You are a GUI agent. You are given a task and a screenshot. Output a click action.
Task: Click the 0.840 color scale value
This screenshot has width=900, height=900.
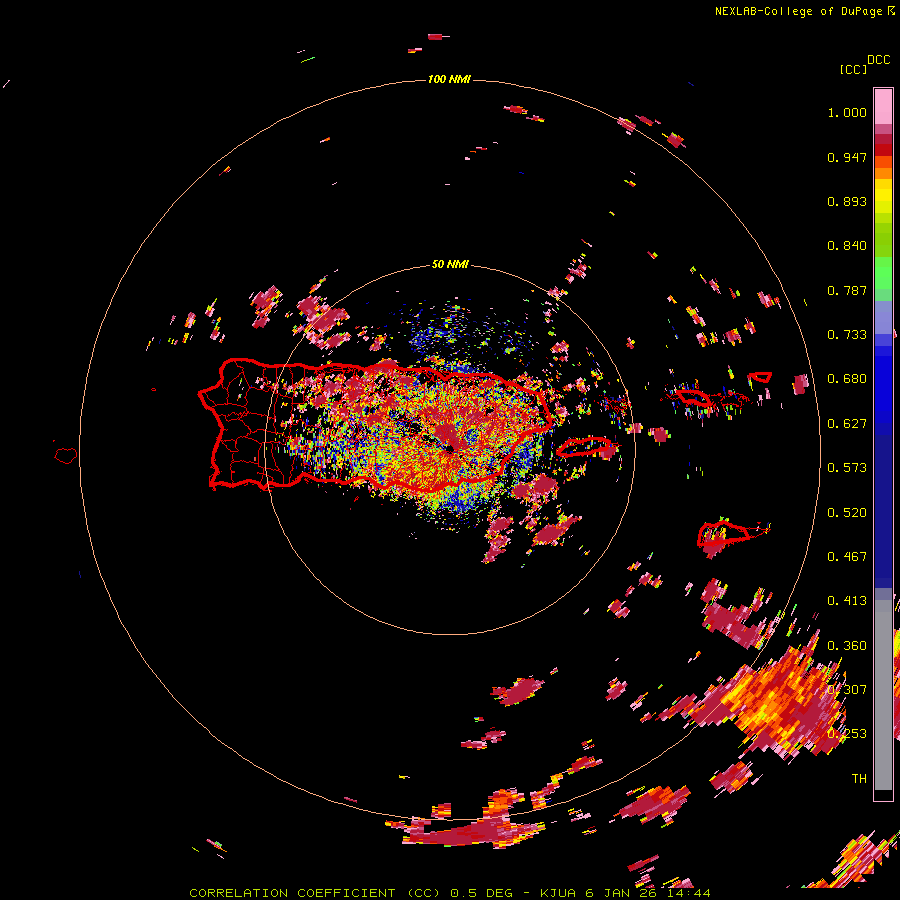[847, 246]
